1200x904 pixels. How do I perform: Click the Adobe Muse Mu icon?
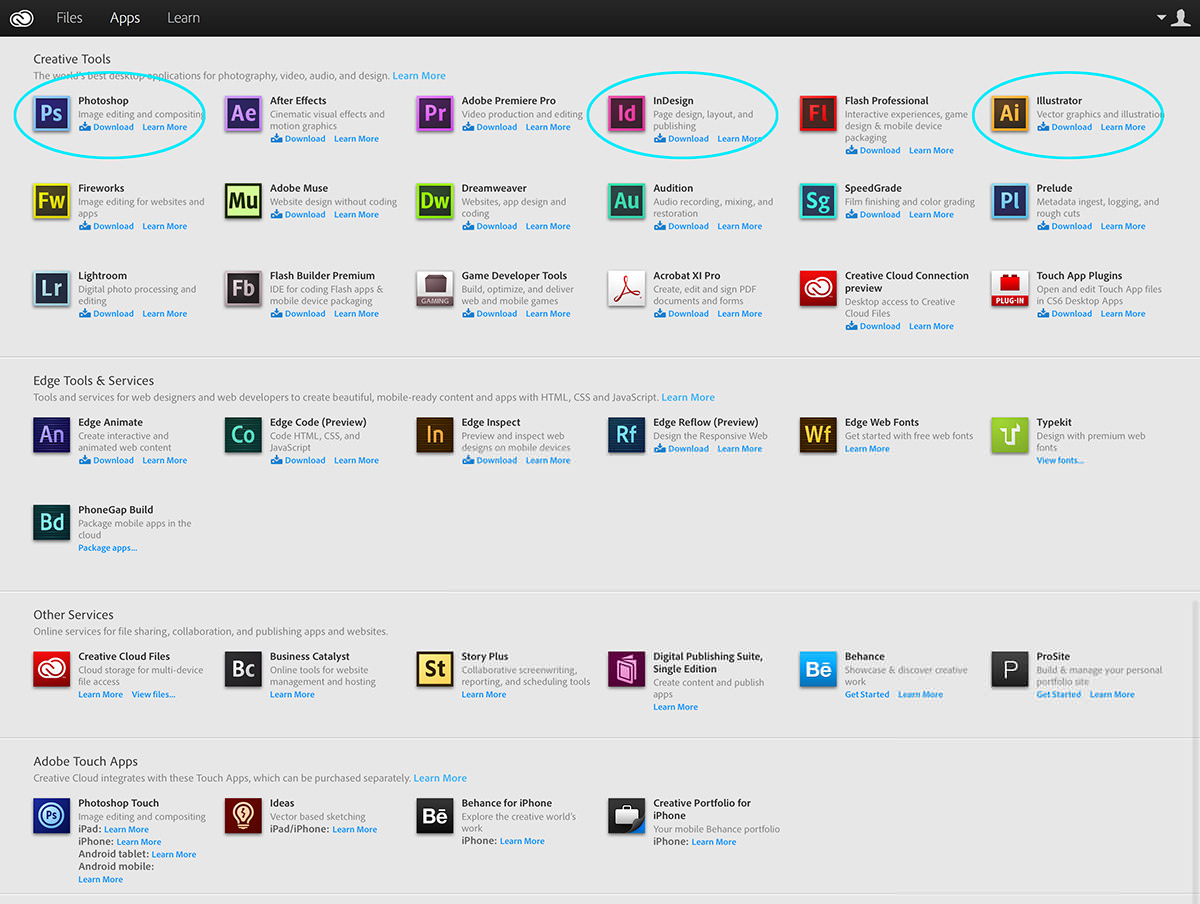pyautogui.click(x=243, y=201)
